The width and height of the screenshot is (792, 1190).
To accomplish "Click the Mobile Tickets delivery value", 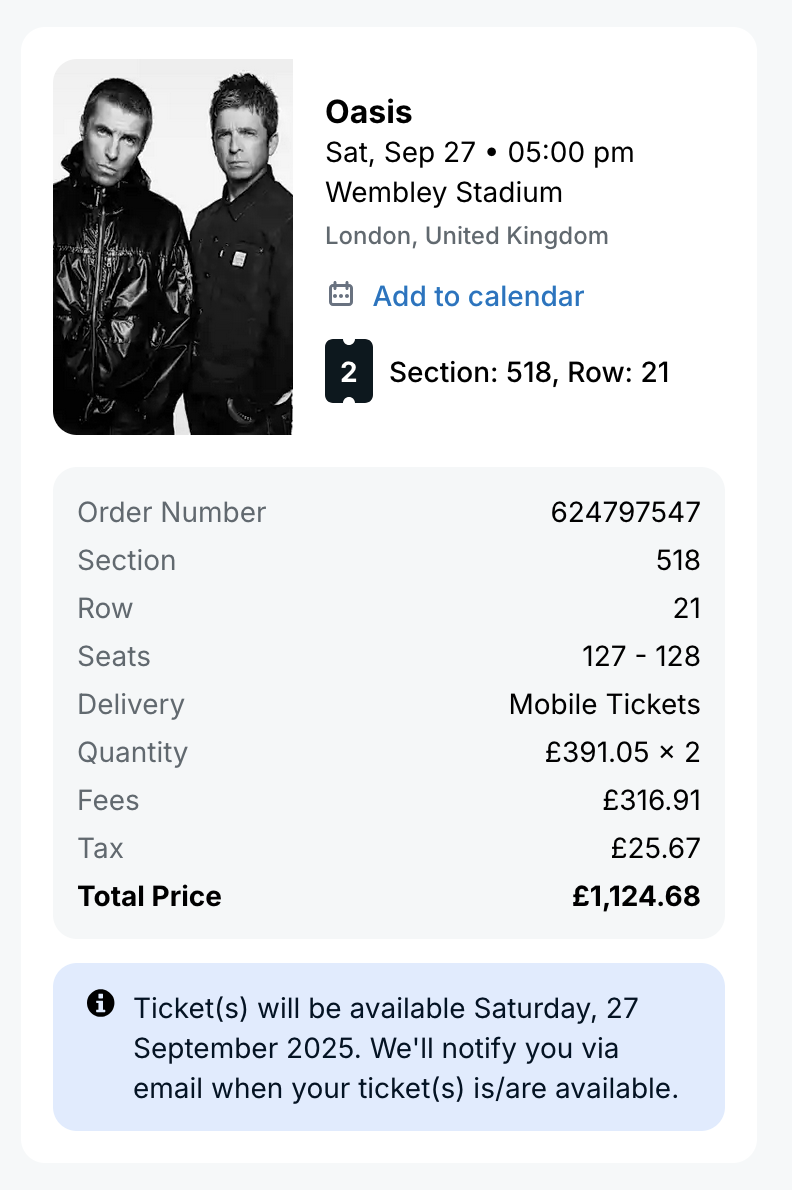I will [x=604, y=704].
